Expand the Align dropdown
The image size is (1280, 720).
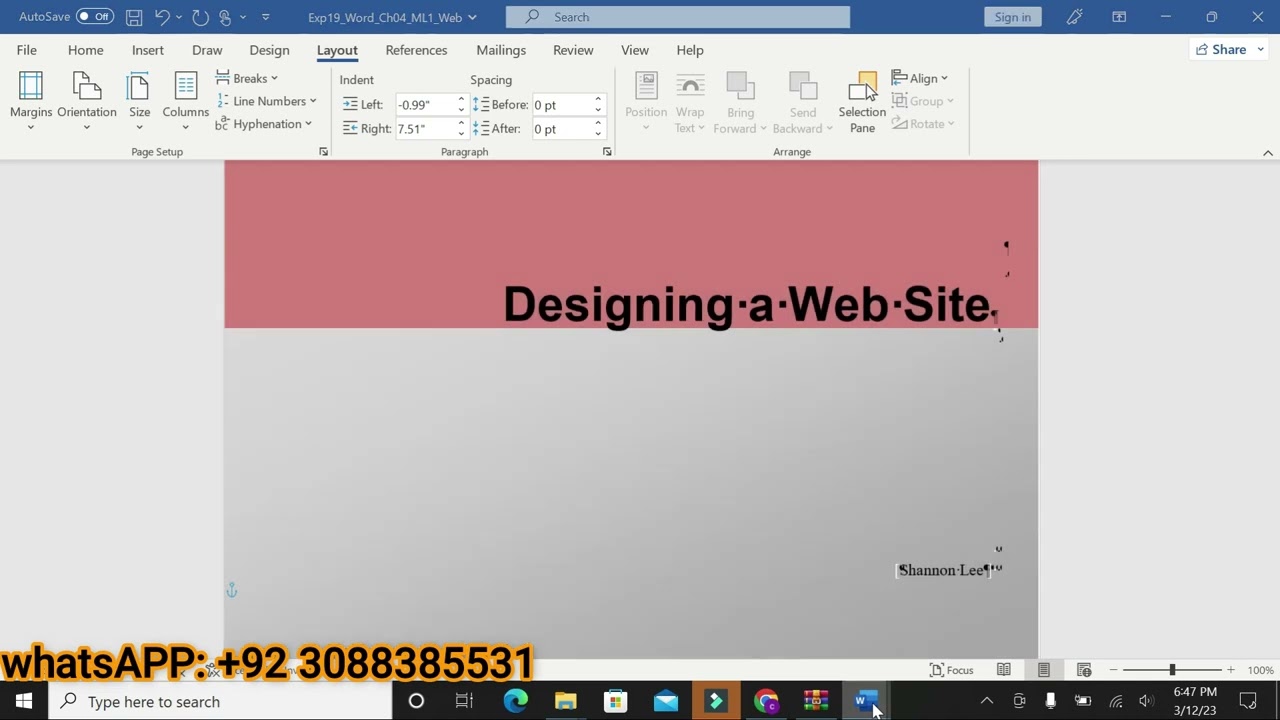point(920,78)
